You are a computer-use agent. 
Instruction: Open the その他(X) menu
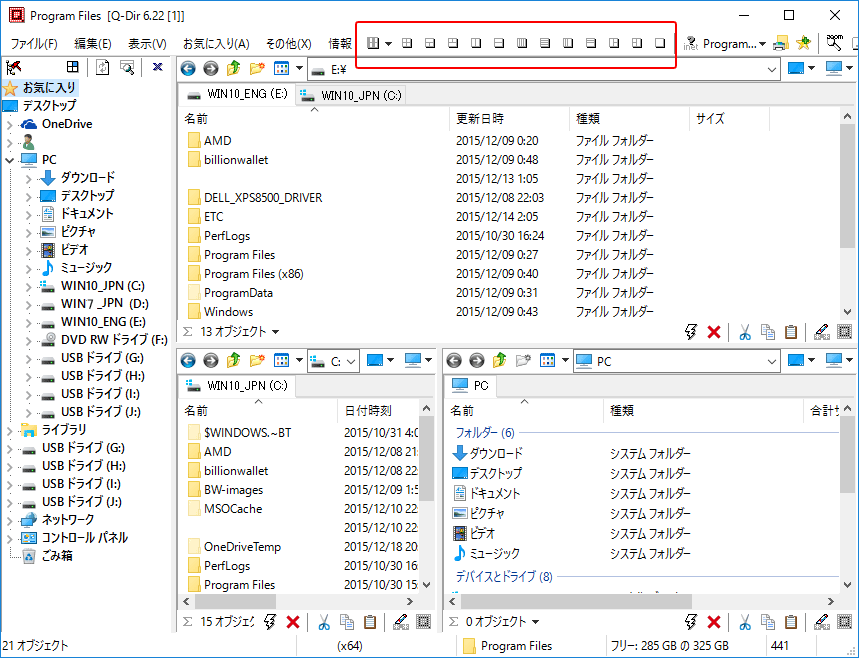pyautogui.click(x=288, y=43)
